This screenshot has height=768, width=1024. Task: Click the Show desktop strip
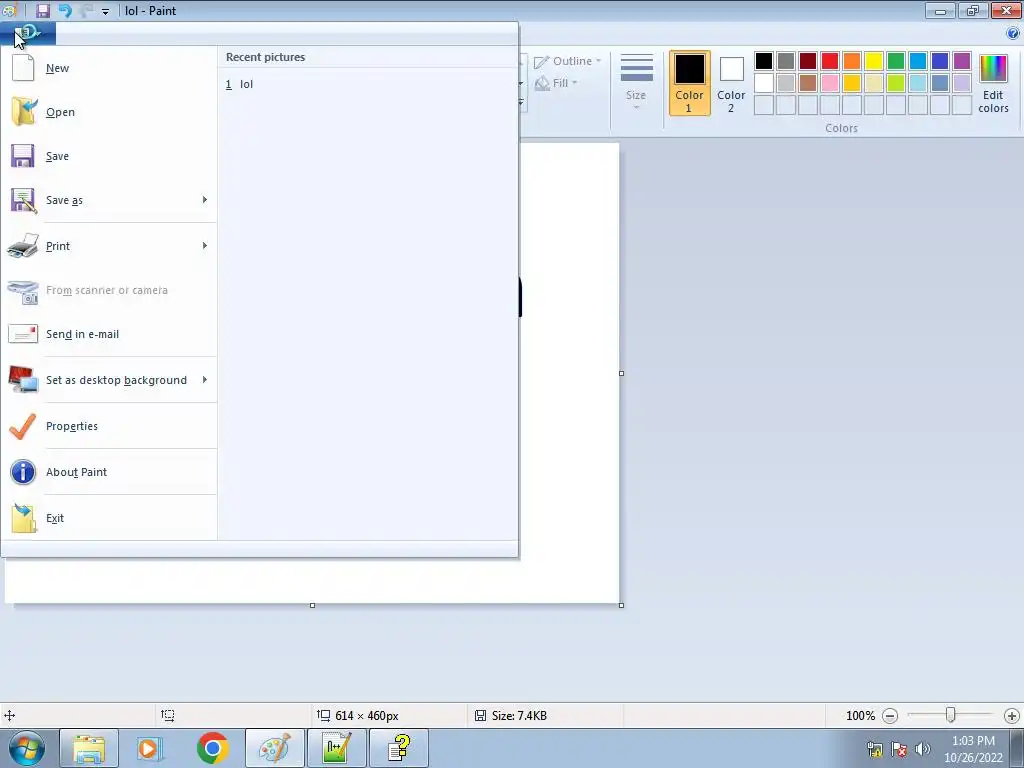(1017, 748)
